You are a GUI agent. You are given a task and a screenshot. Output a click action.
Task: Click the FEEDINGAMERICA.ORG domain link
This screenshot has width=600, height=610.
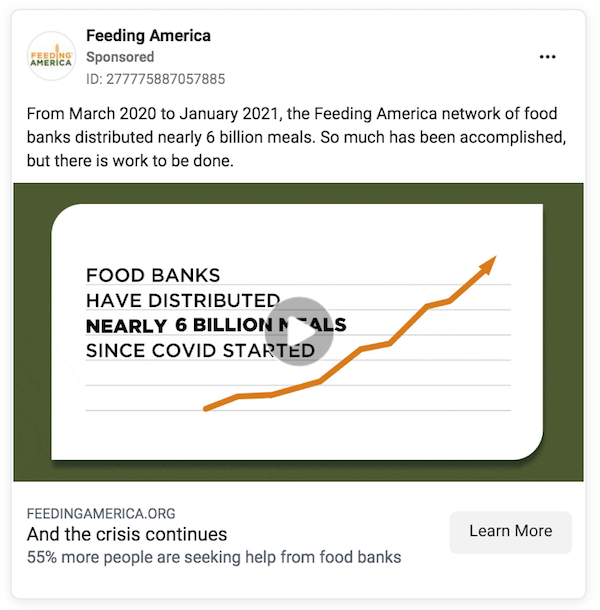click(101, 514)
